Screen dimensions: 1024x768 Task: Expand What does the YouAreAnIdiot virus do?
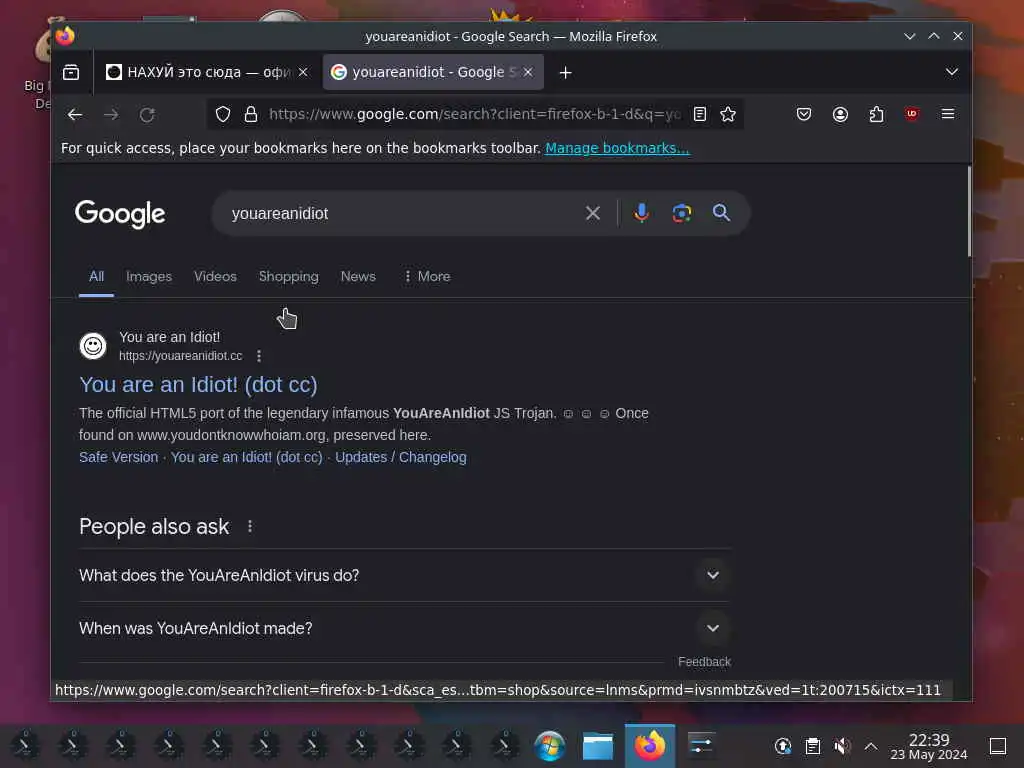tap(404, 575)
